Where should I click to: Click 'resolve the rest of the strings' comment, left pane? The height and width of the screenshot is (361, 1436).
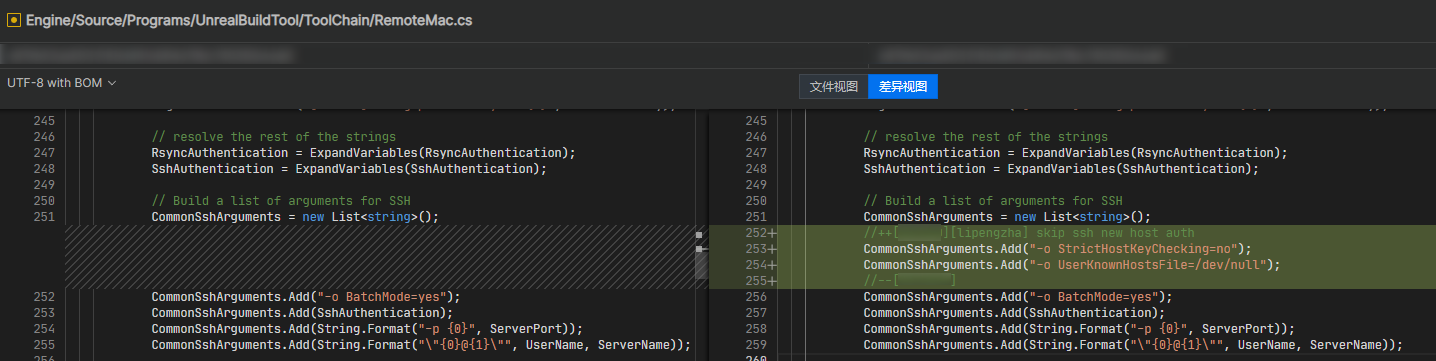[273, 137]
